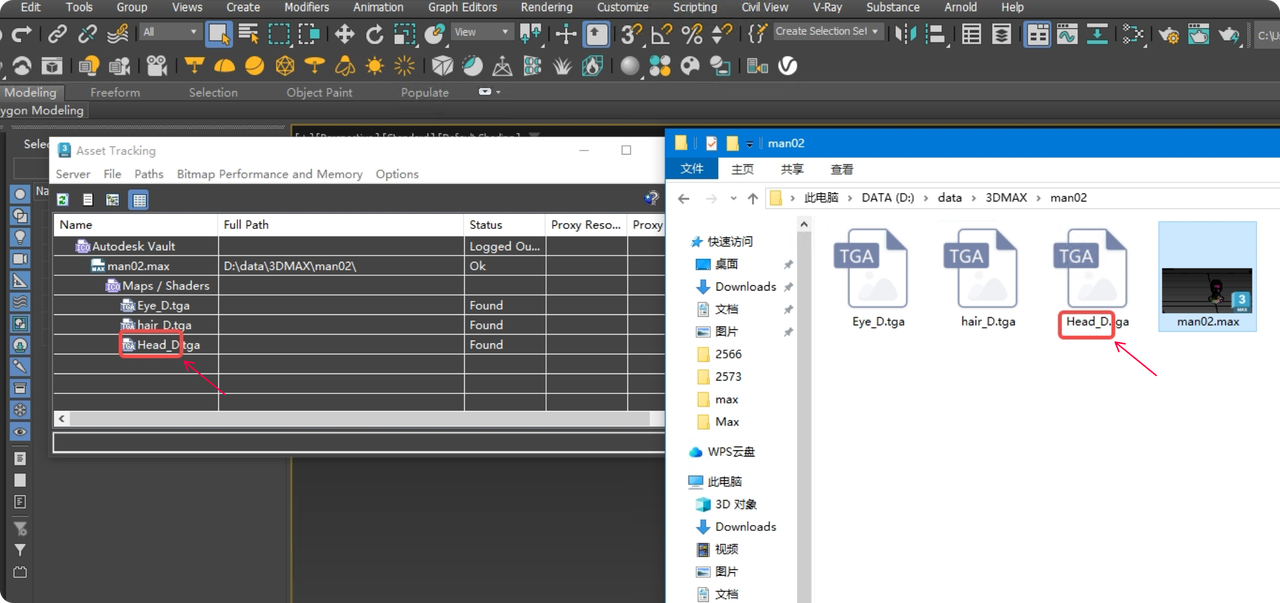Open the Schematic View icon

coord(1133,34)
